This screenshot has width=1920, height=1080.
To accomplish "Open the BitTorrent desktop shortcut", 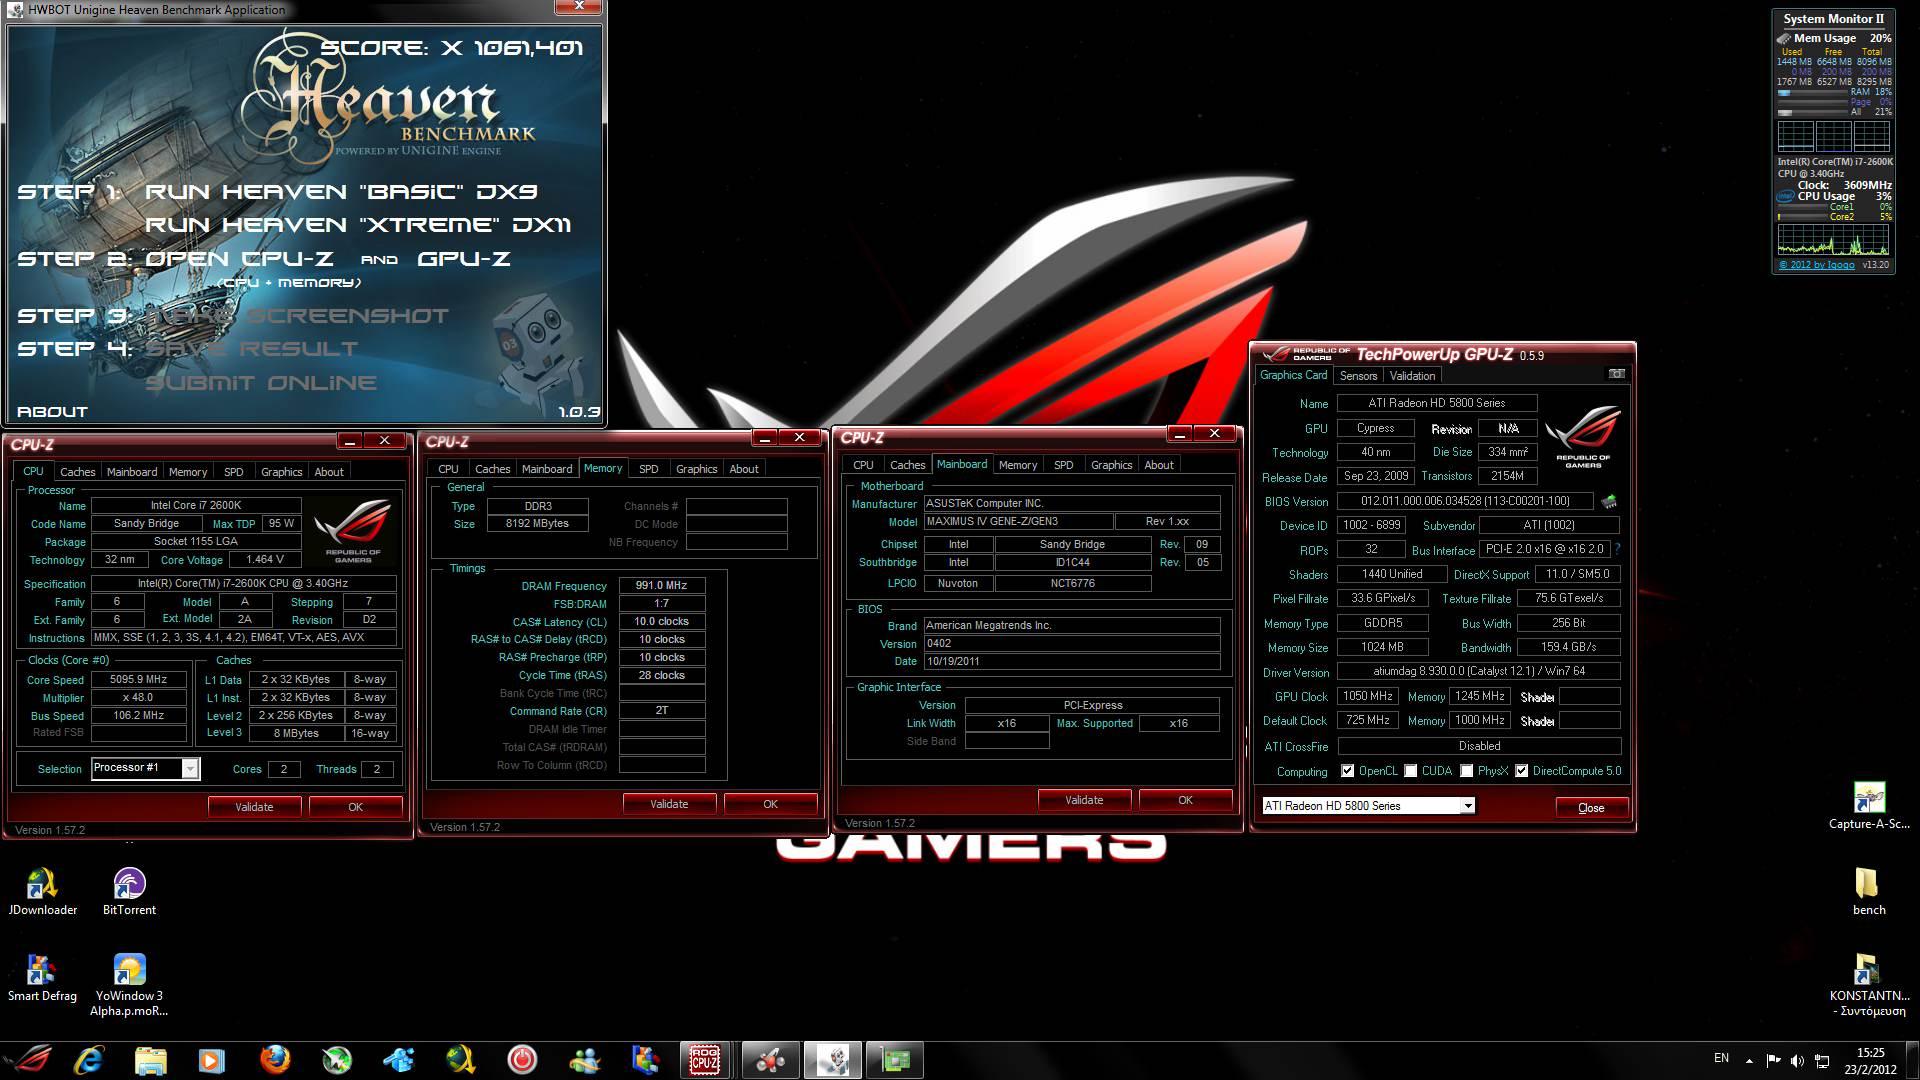I will click(x=129, y=891).
